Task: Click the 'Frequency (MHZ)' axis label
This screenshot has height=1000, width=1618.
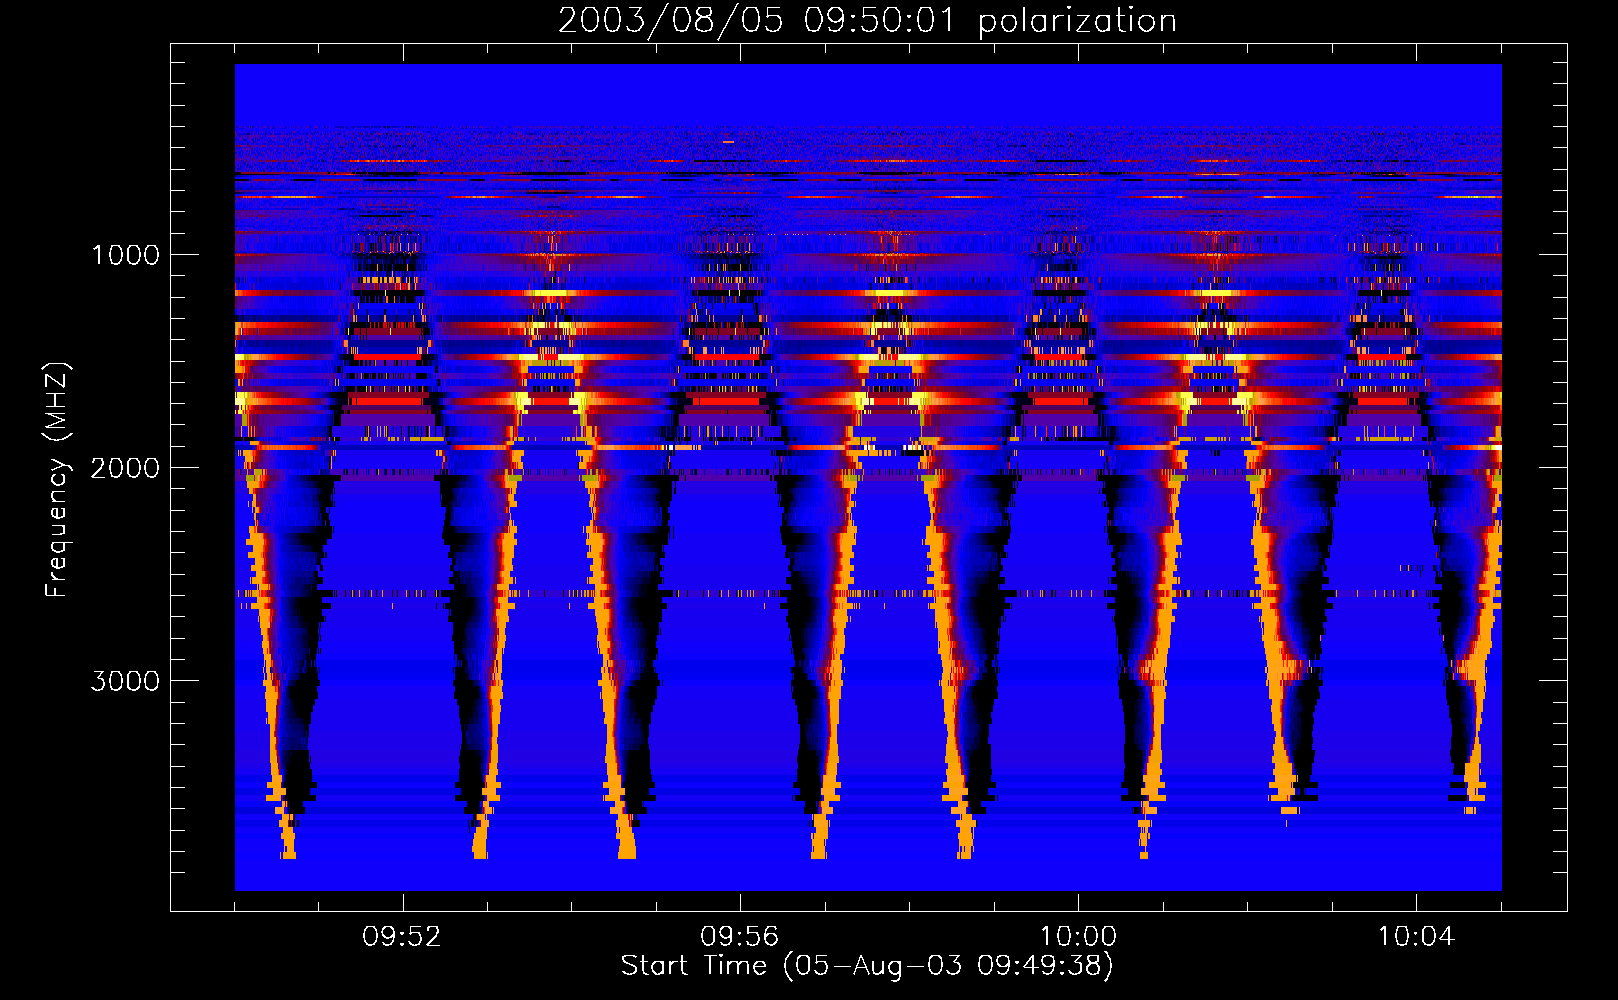Action: [56, 480]
